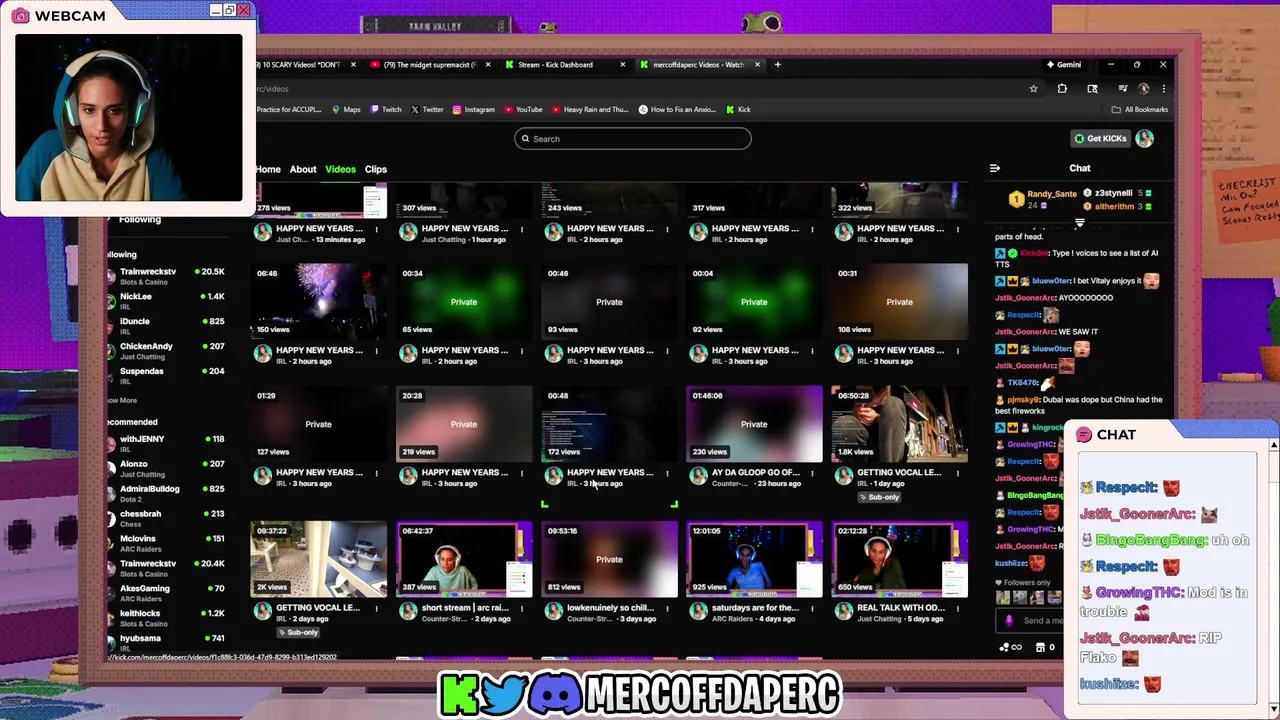The height and width of the screenshot is (720, 1280).
Task: Open Trainwreckstv channel under Following
Action: click(x=165, y=276)
